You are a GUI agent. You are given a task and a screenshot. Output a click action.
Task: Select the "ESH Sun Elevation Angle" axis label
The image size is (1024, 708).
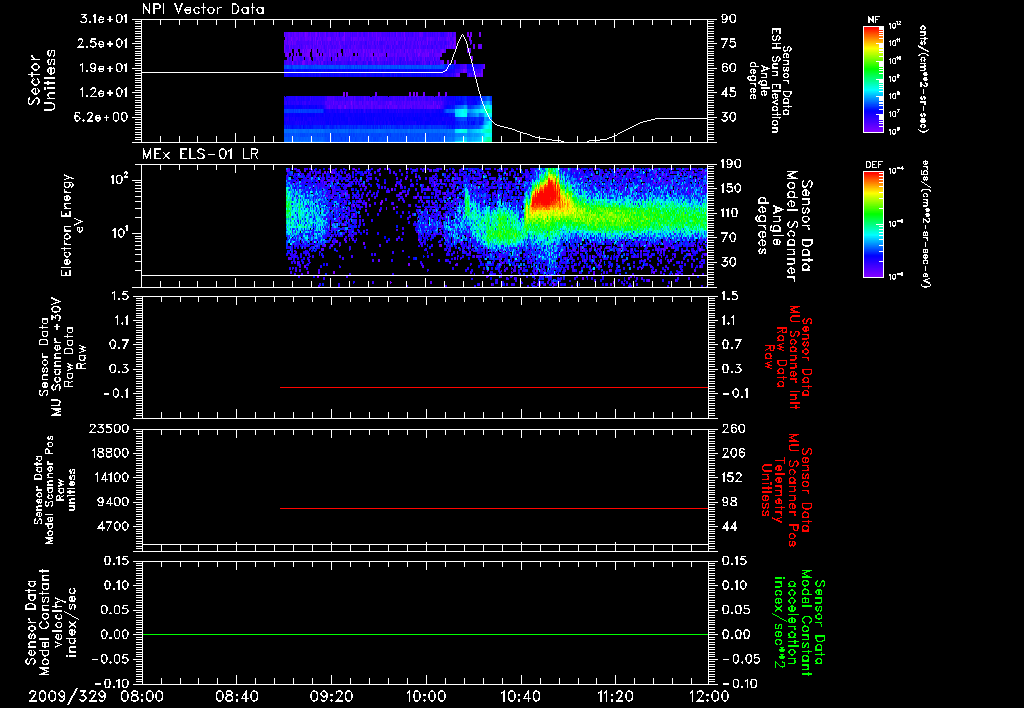[769, 80]
